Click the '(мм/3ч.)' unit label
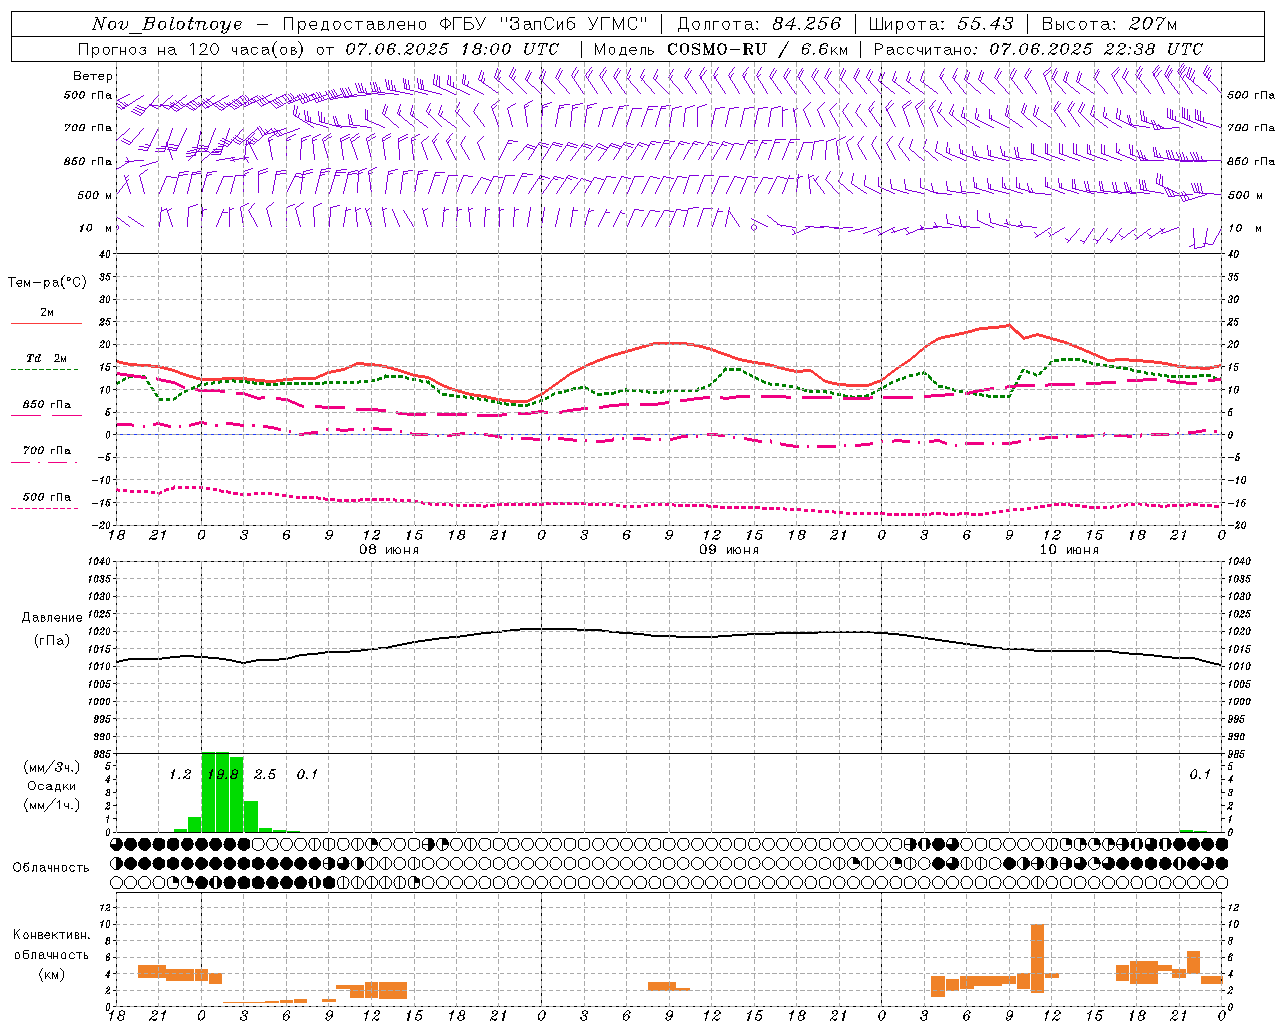This screenshot has height=1024, width=1280. (x=51, y=767)
